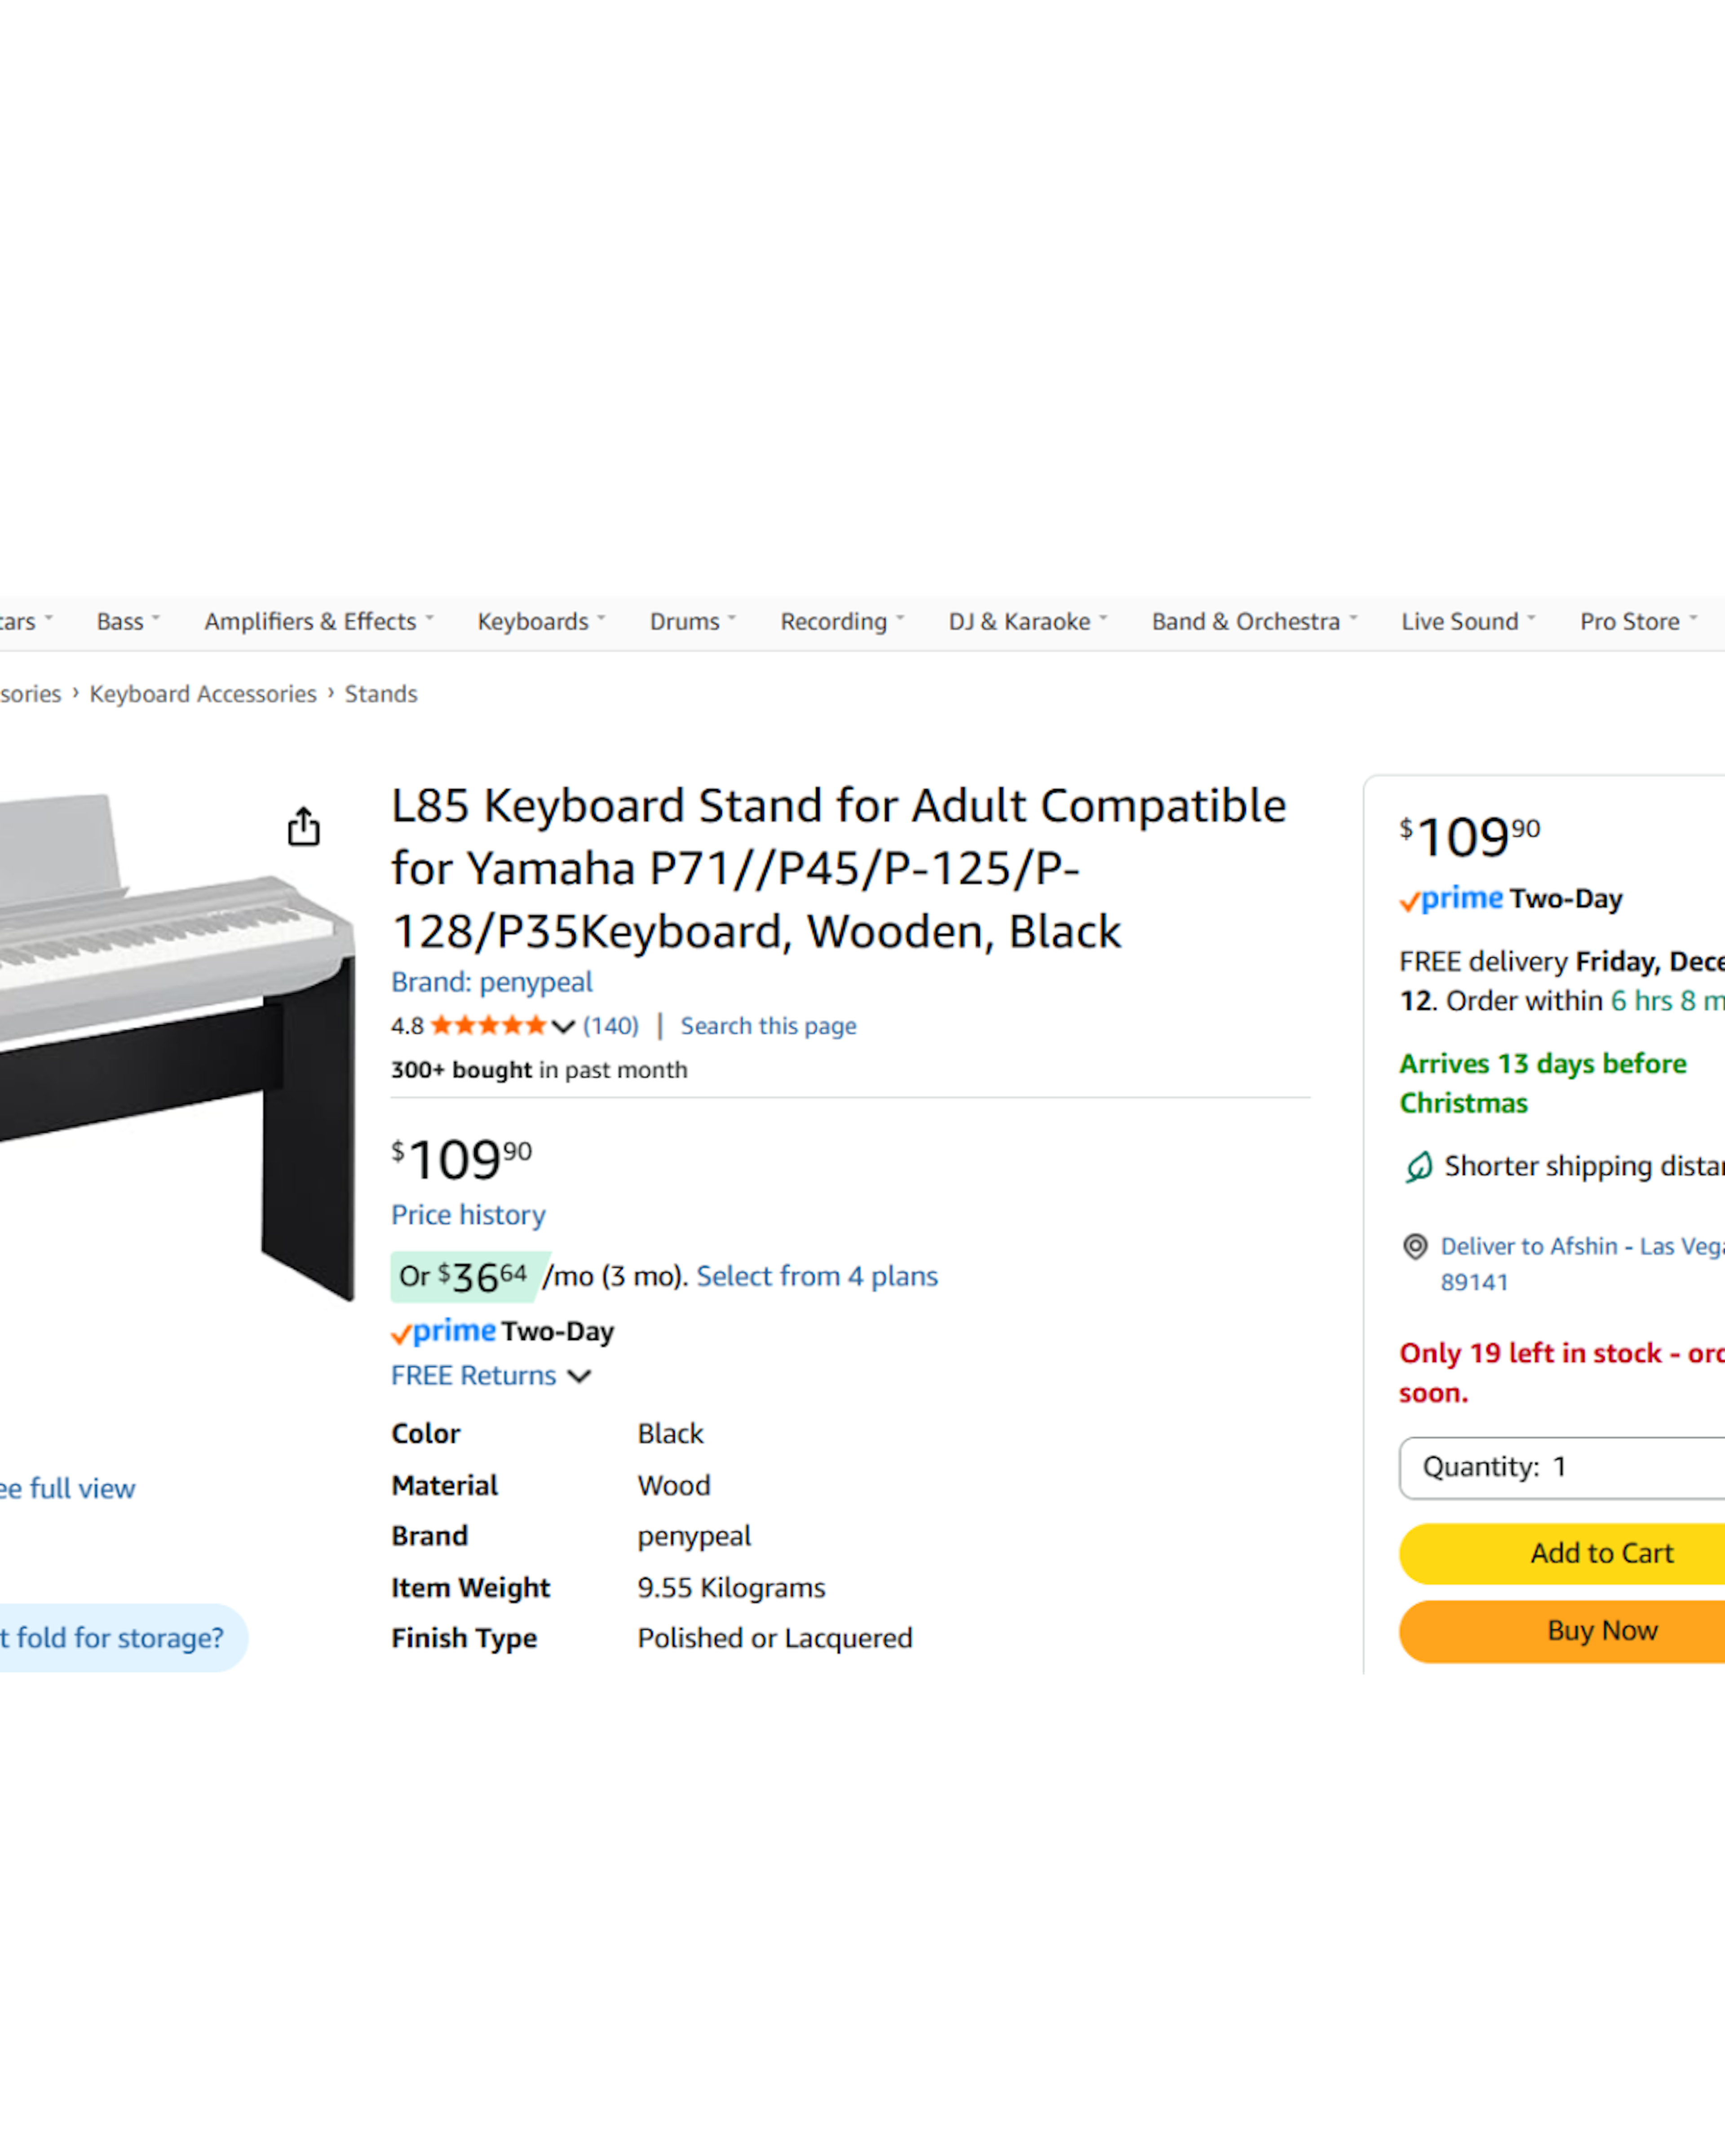This screenshot has height=2156, width=1725.
Task: Click the Search this page link
Action: coord(768,1026)
